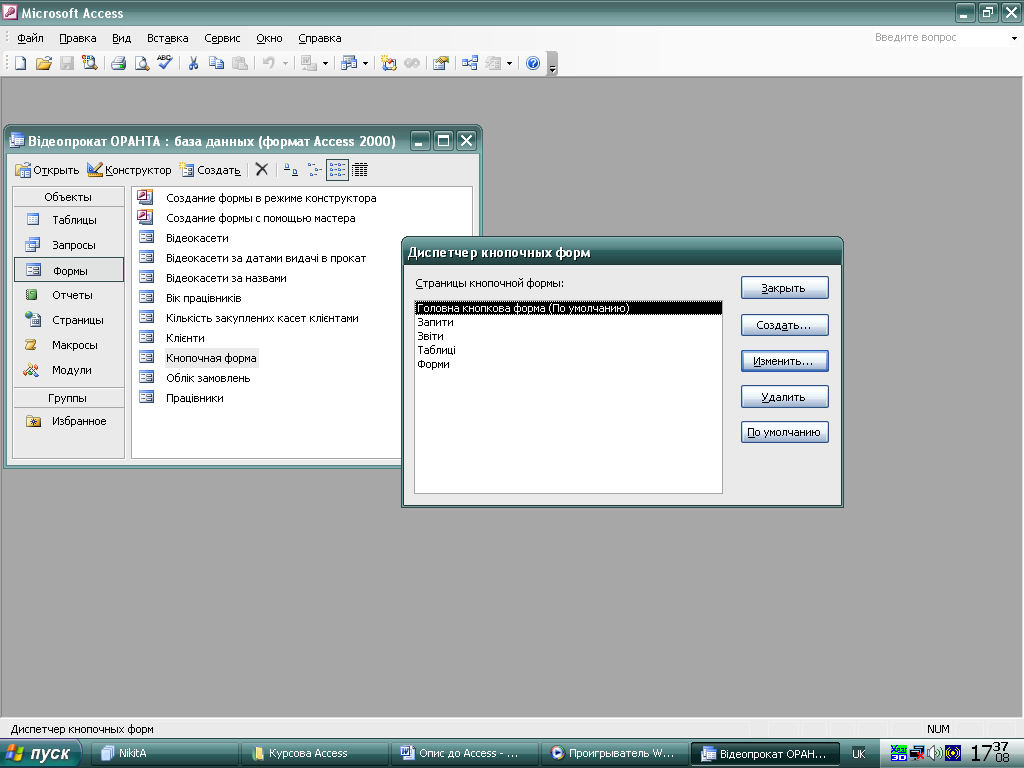This screenshot has height=768, width=1024.
Task: Switch to Small Icons view
Action: 315,170
